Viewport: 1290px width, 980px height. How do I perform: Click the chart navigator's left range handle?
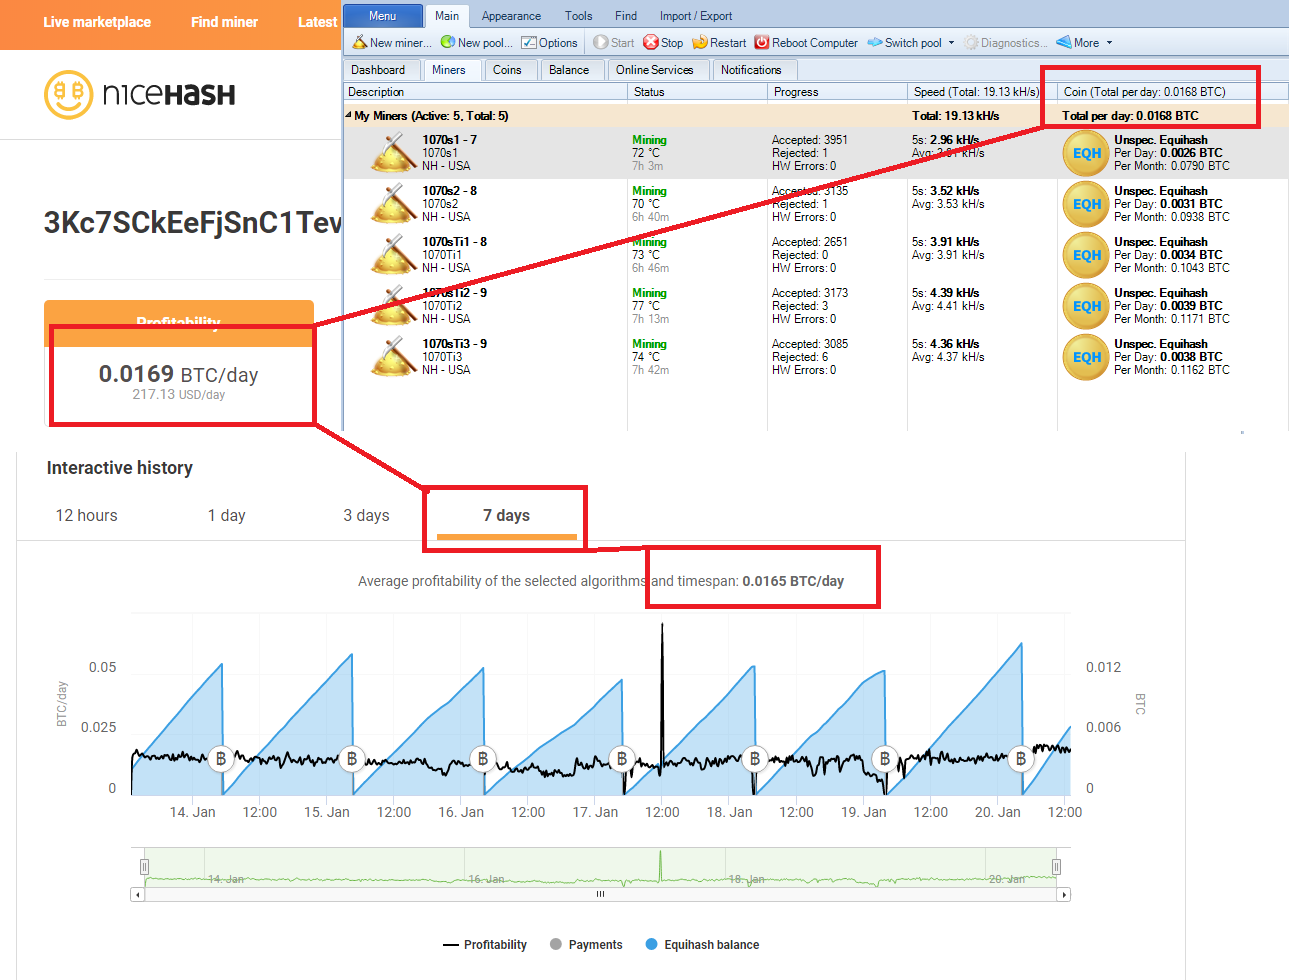click(144, 867)
